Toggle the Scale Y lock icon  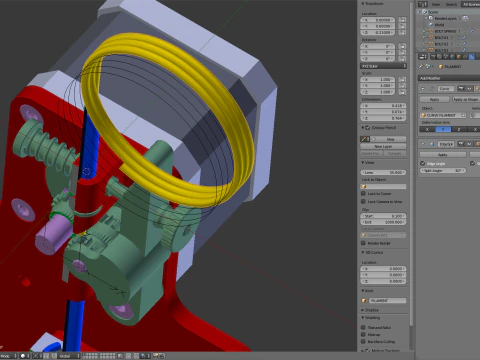coord(402,86)
